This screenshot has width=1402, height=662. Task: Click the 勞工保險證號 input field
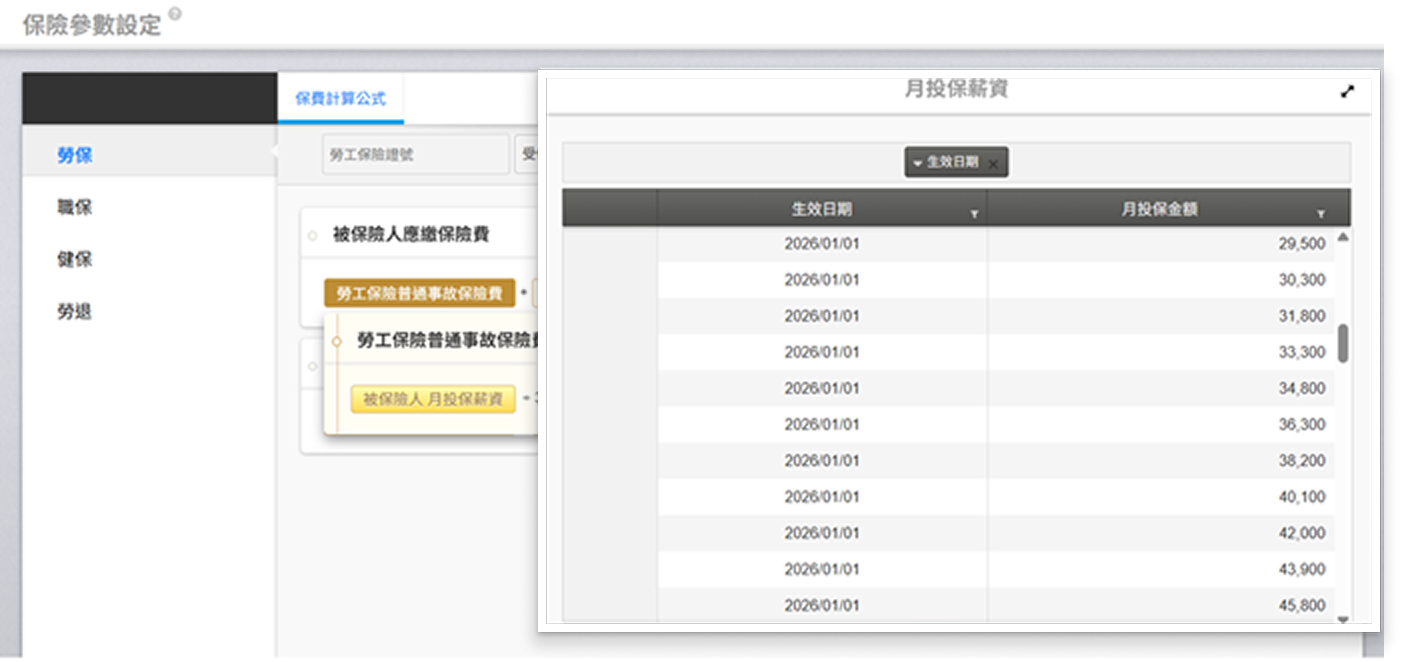(x=415, y=155)
